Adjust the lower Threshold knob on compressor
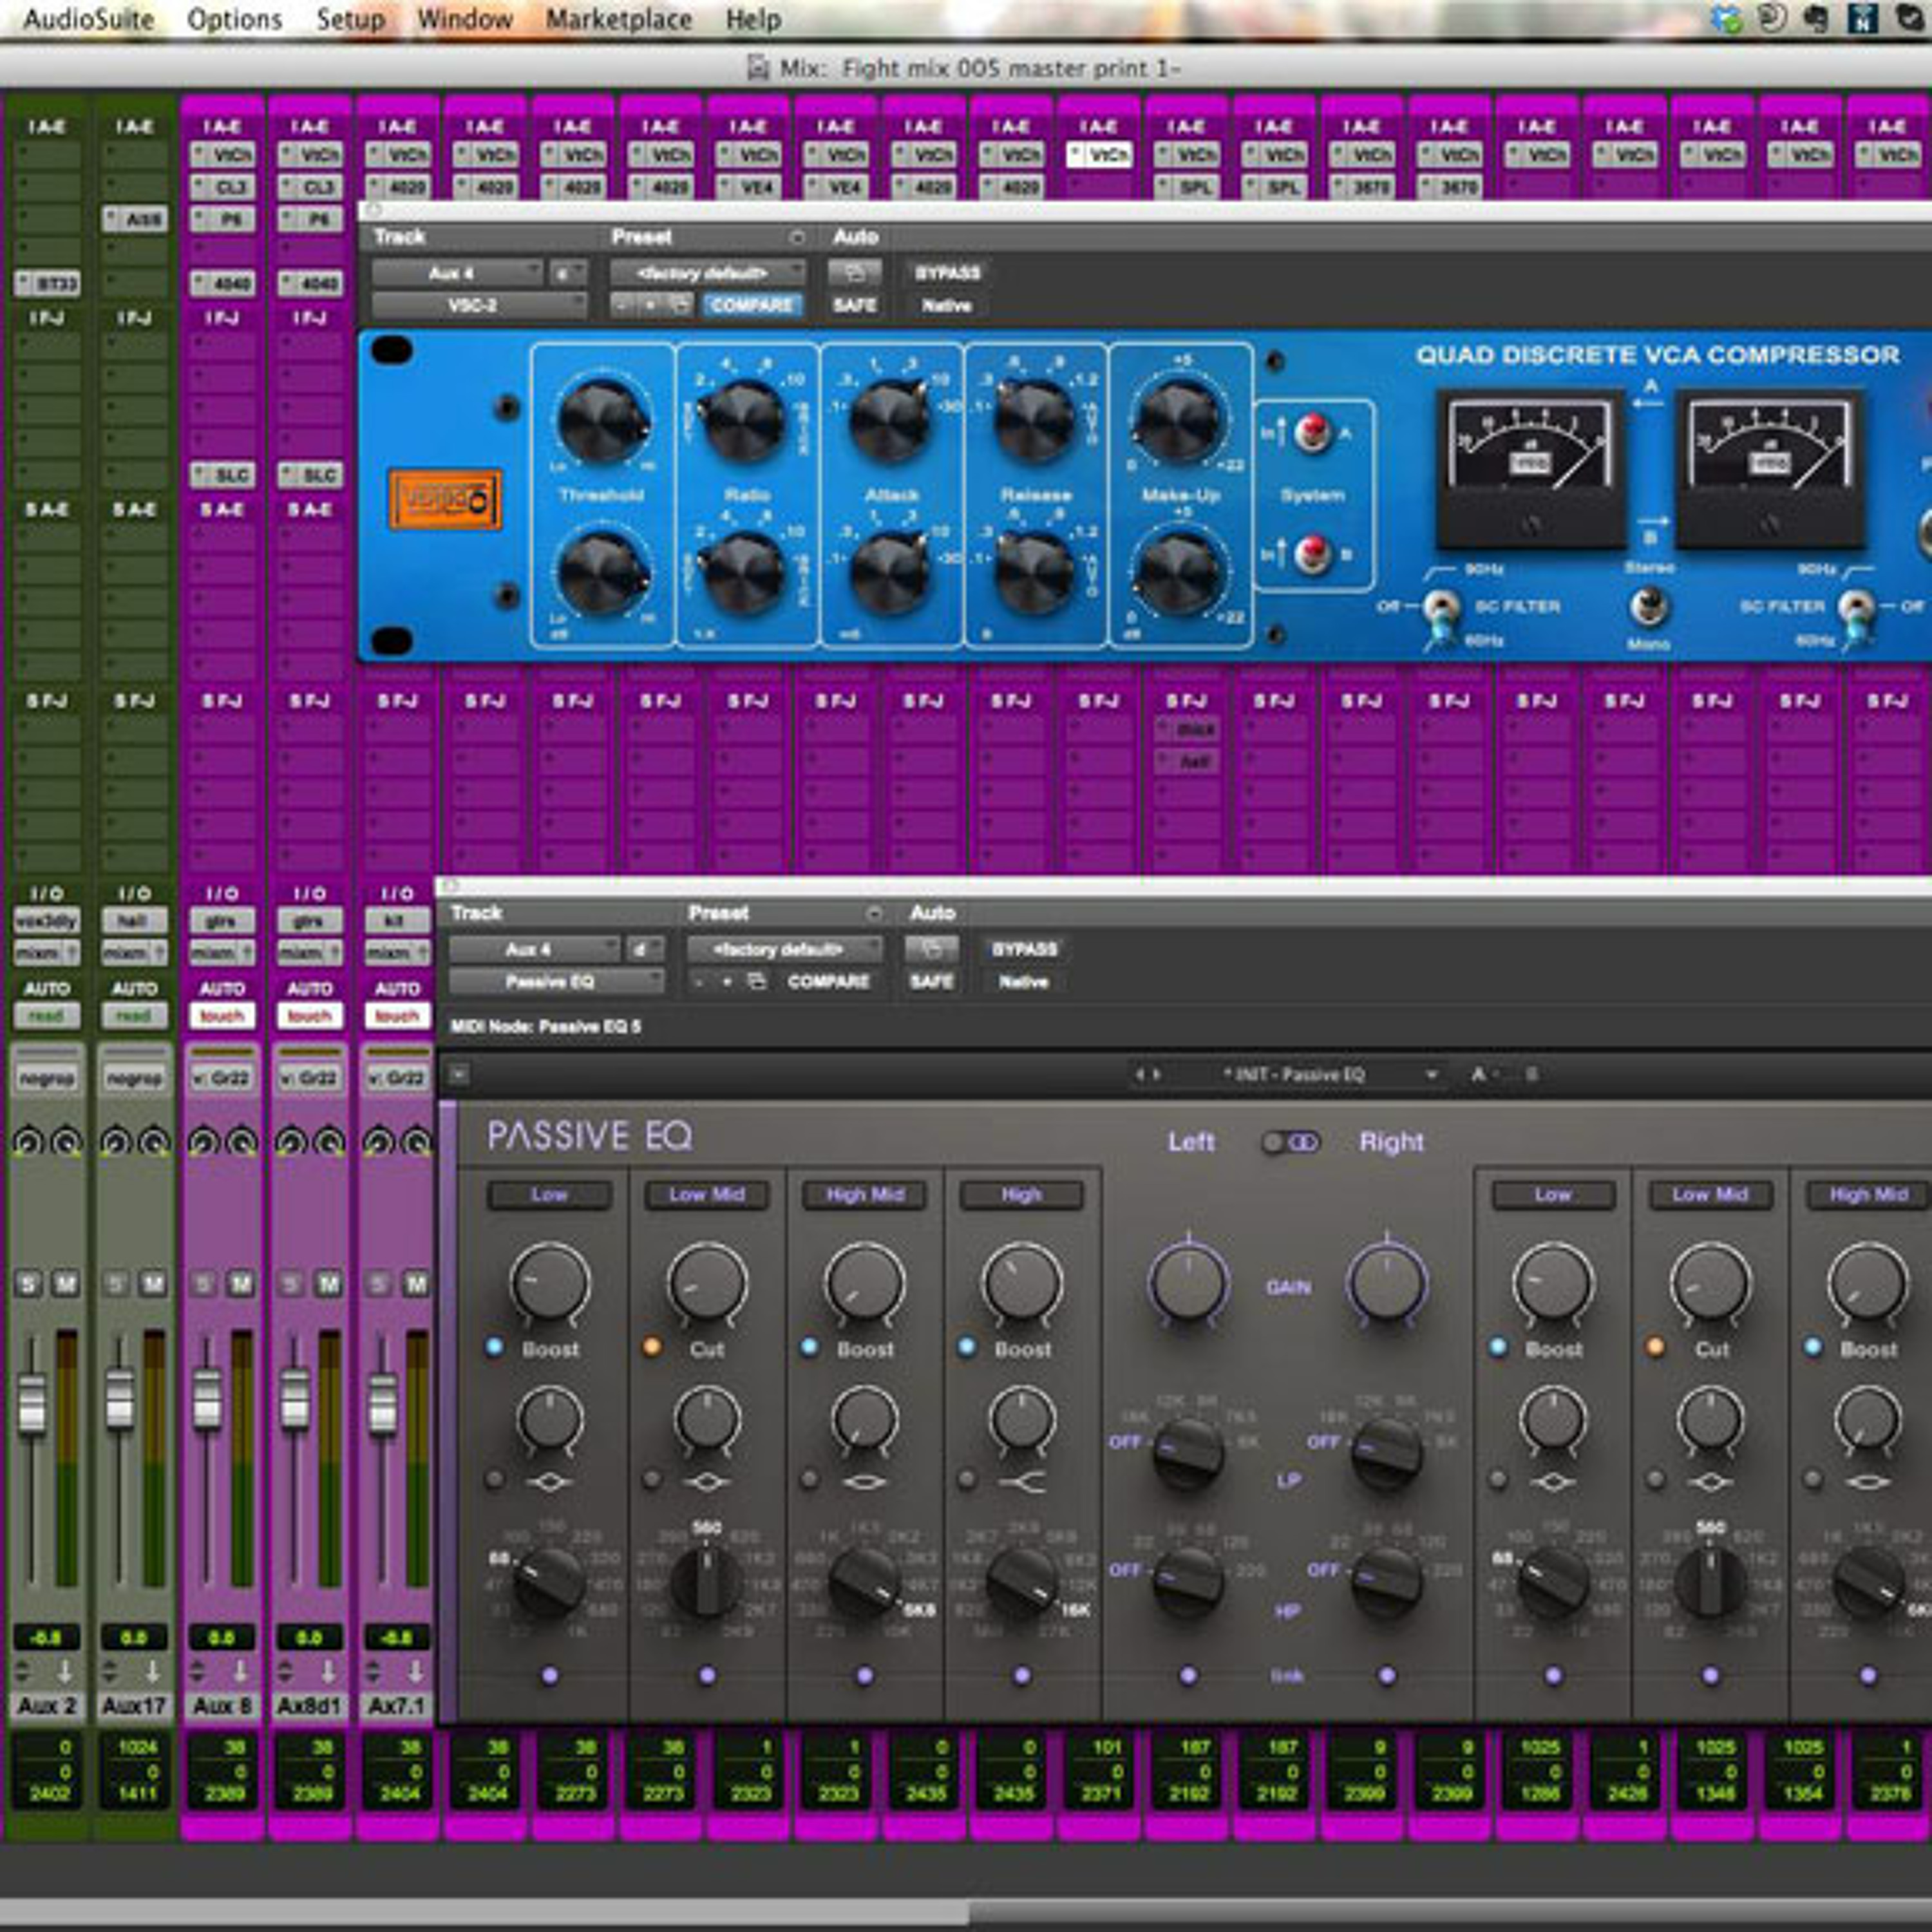Image resolution: width=1932 pixels, height=1932 pixels. (x=602, y=573)
